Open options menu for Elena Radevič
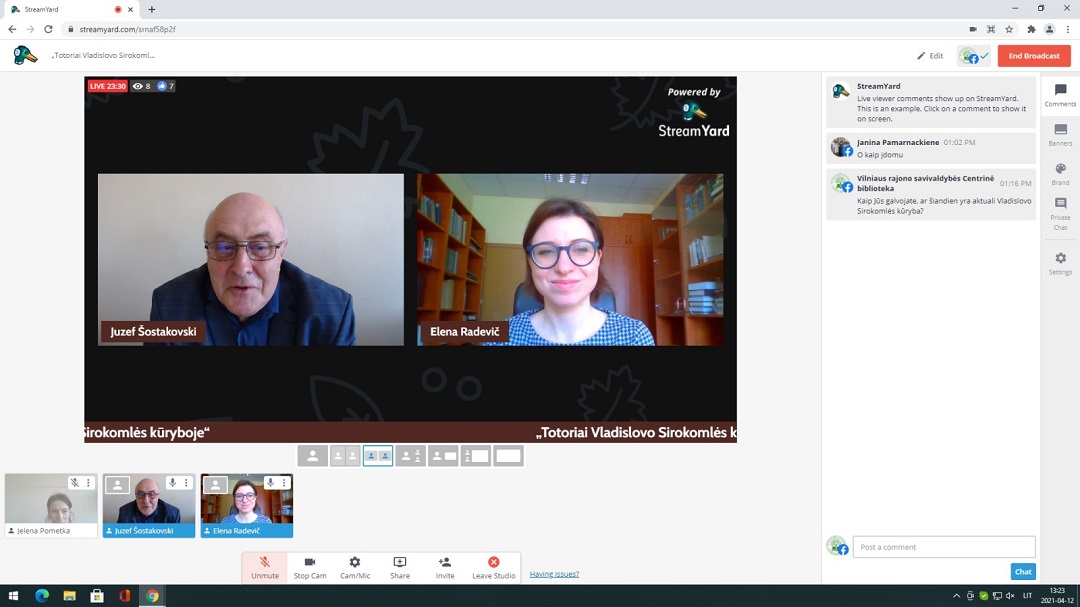Image resolution: width=1080 pixels, height=607 pixels. click(284, 483)
